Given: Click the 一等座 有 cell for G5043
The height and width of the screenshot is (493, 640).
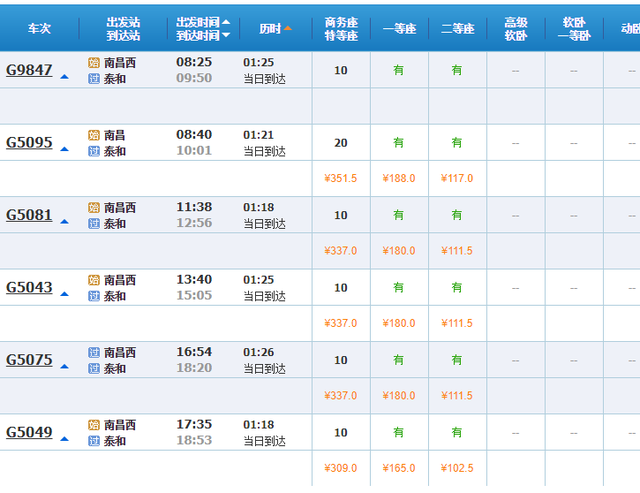Looking at the screenshot, I should click(x=399, y=288).
